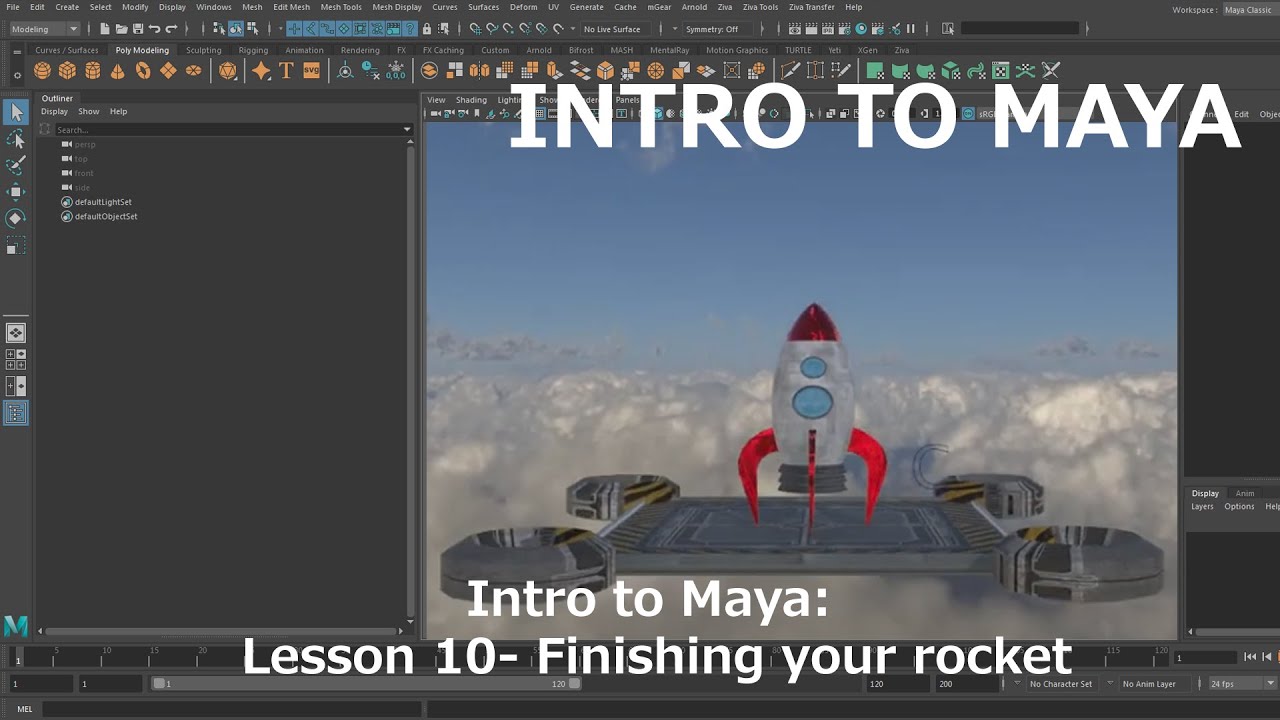Create a polygon cube from the shelf
Screen dimensions: 1280x720
coord(67,70)
